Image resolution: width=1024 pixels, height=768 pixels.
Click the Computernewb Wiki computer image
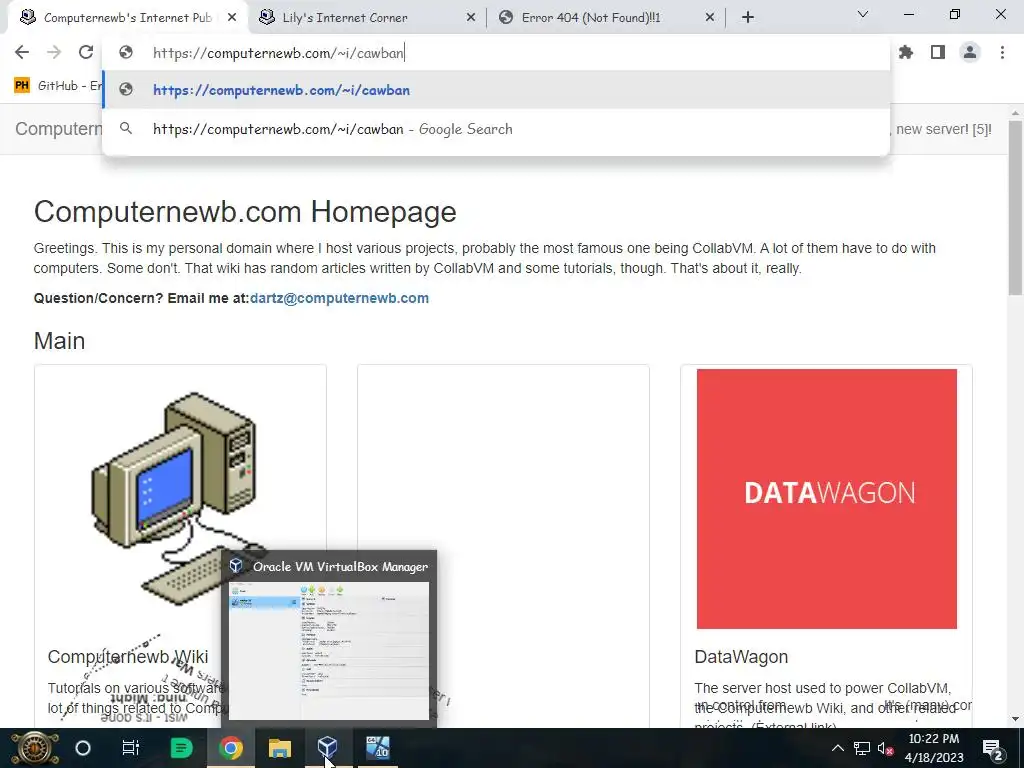(180, 498)
